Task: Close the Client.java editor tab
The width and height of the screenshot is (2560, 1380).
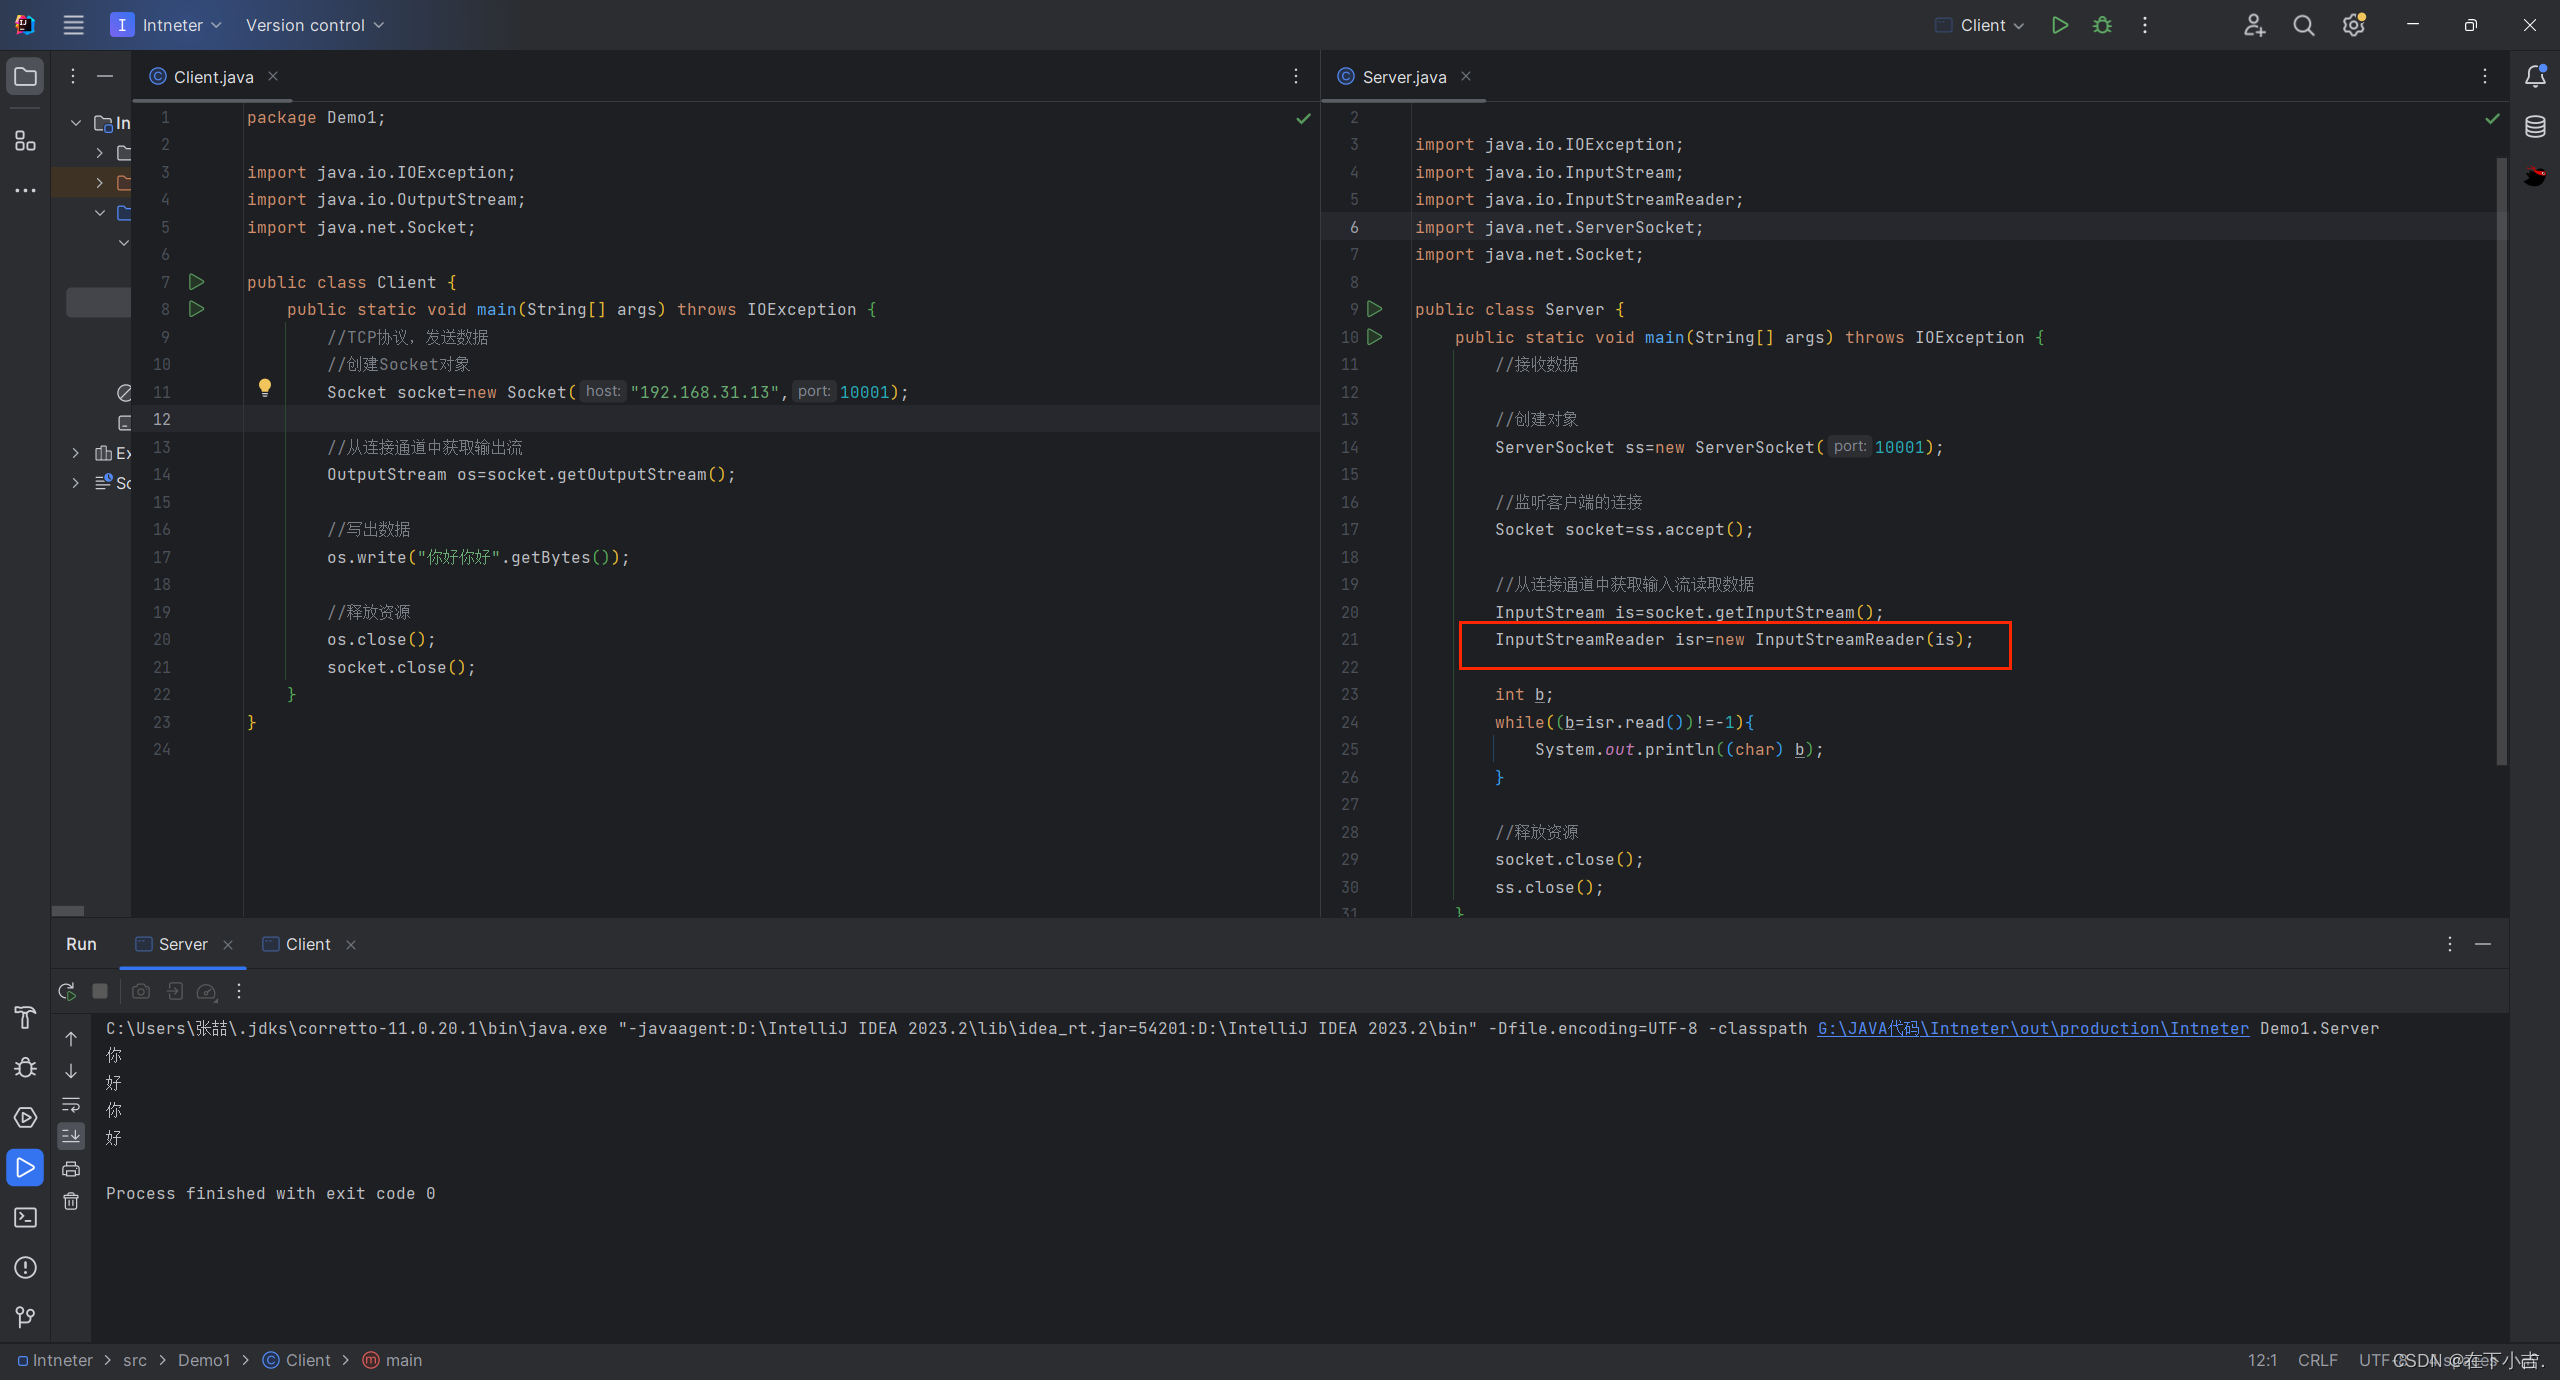Action: click(x=273, y=76)
